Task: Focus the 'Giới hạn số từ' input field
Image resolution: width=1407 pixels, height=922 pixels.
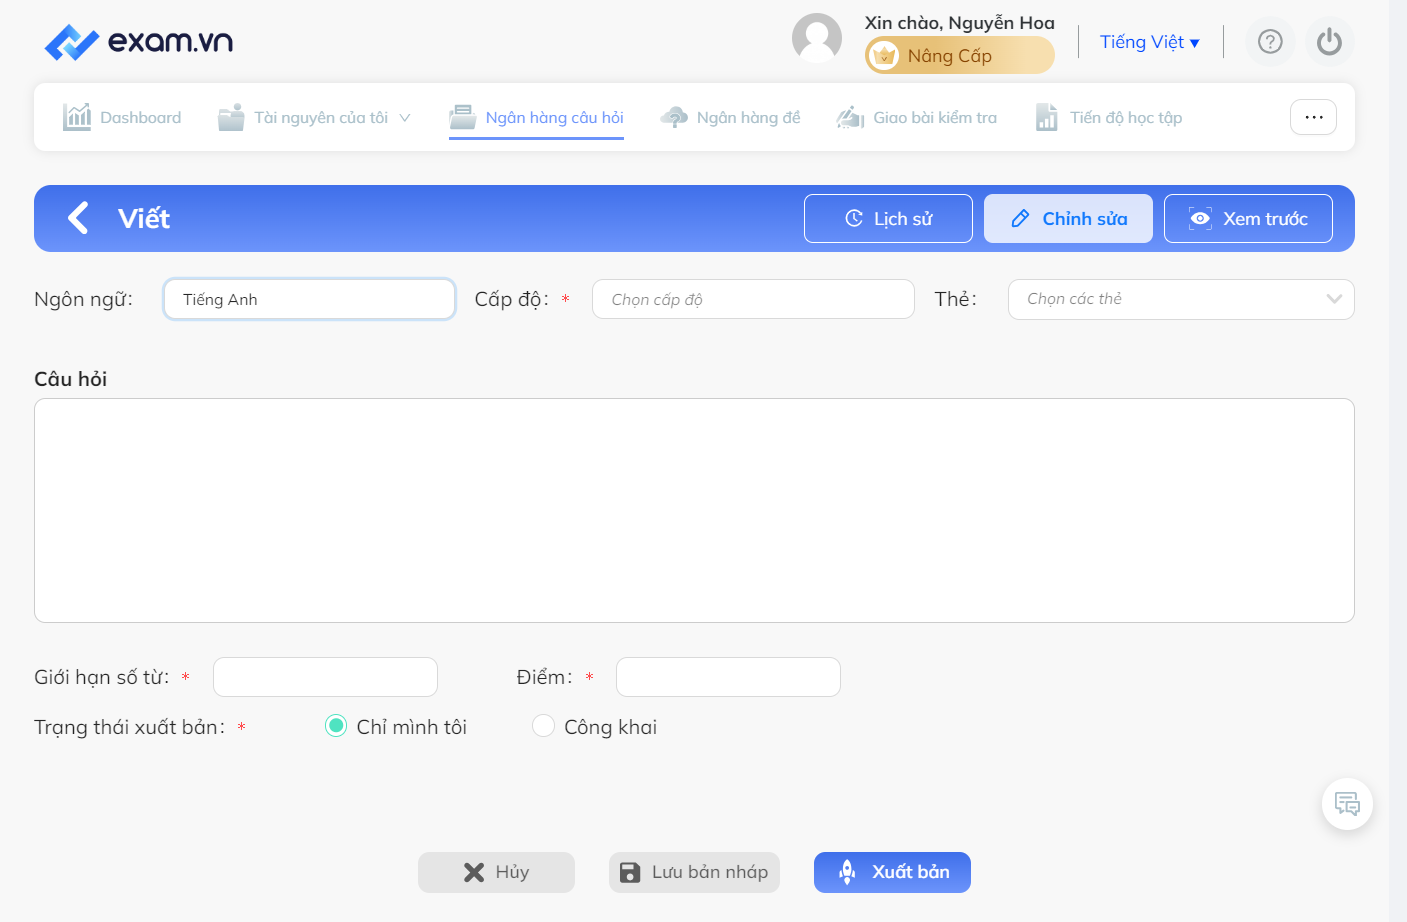Action: (325, 677)
